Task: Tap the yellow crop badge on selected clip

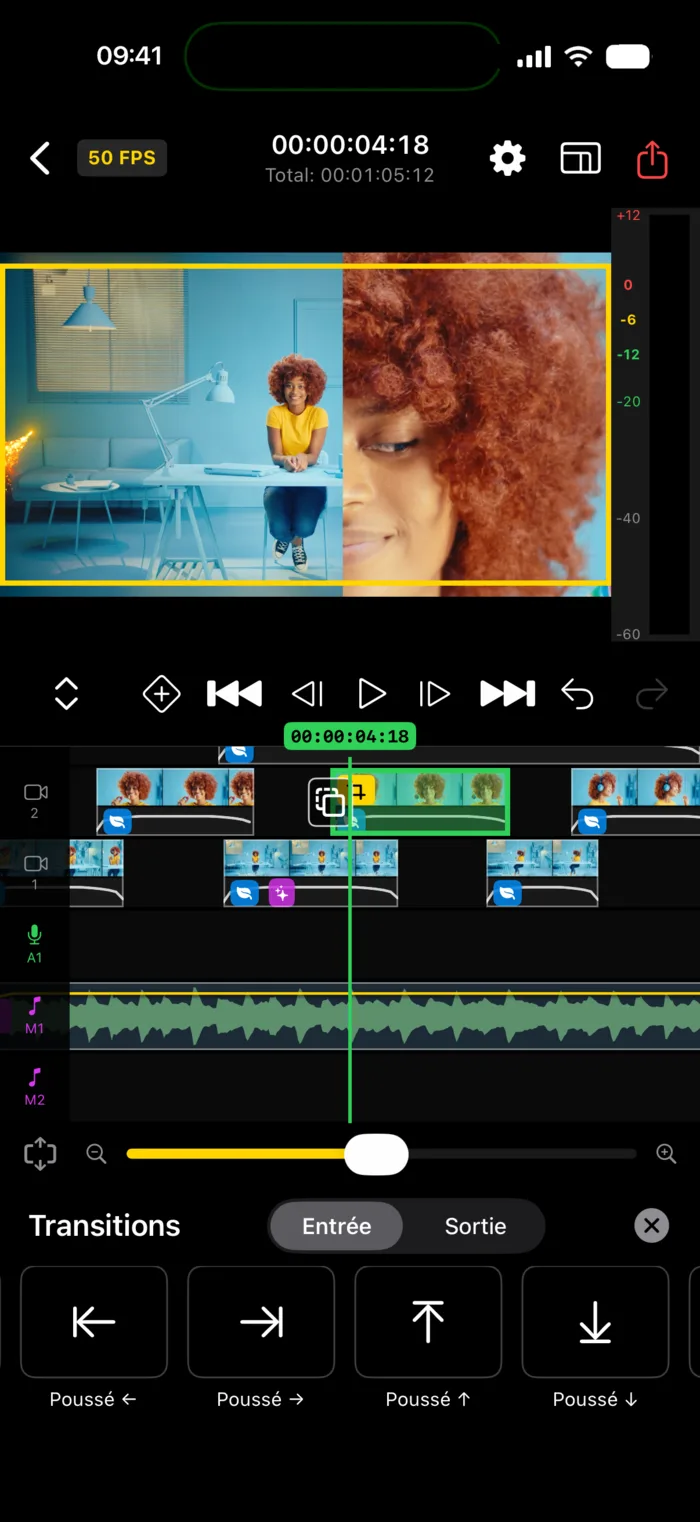Action: (358, 791)
